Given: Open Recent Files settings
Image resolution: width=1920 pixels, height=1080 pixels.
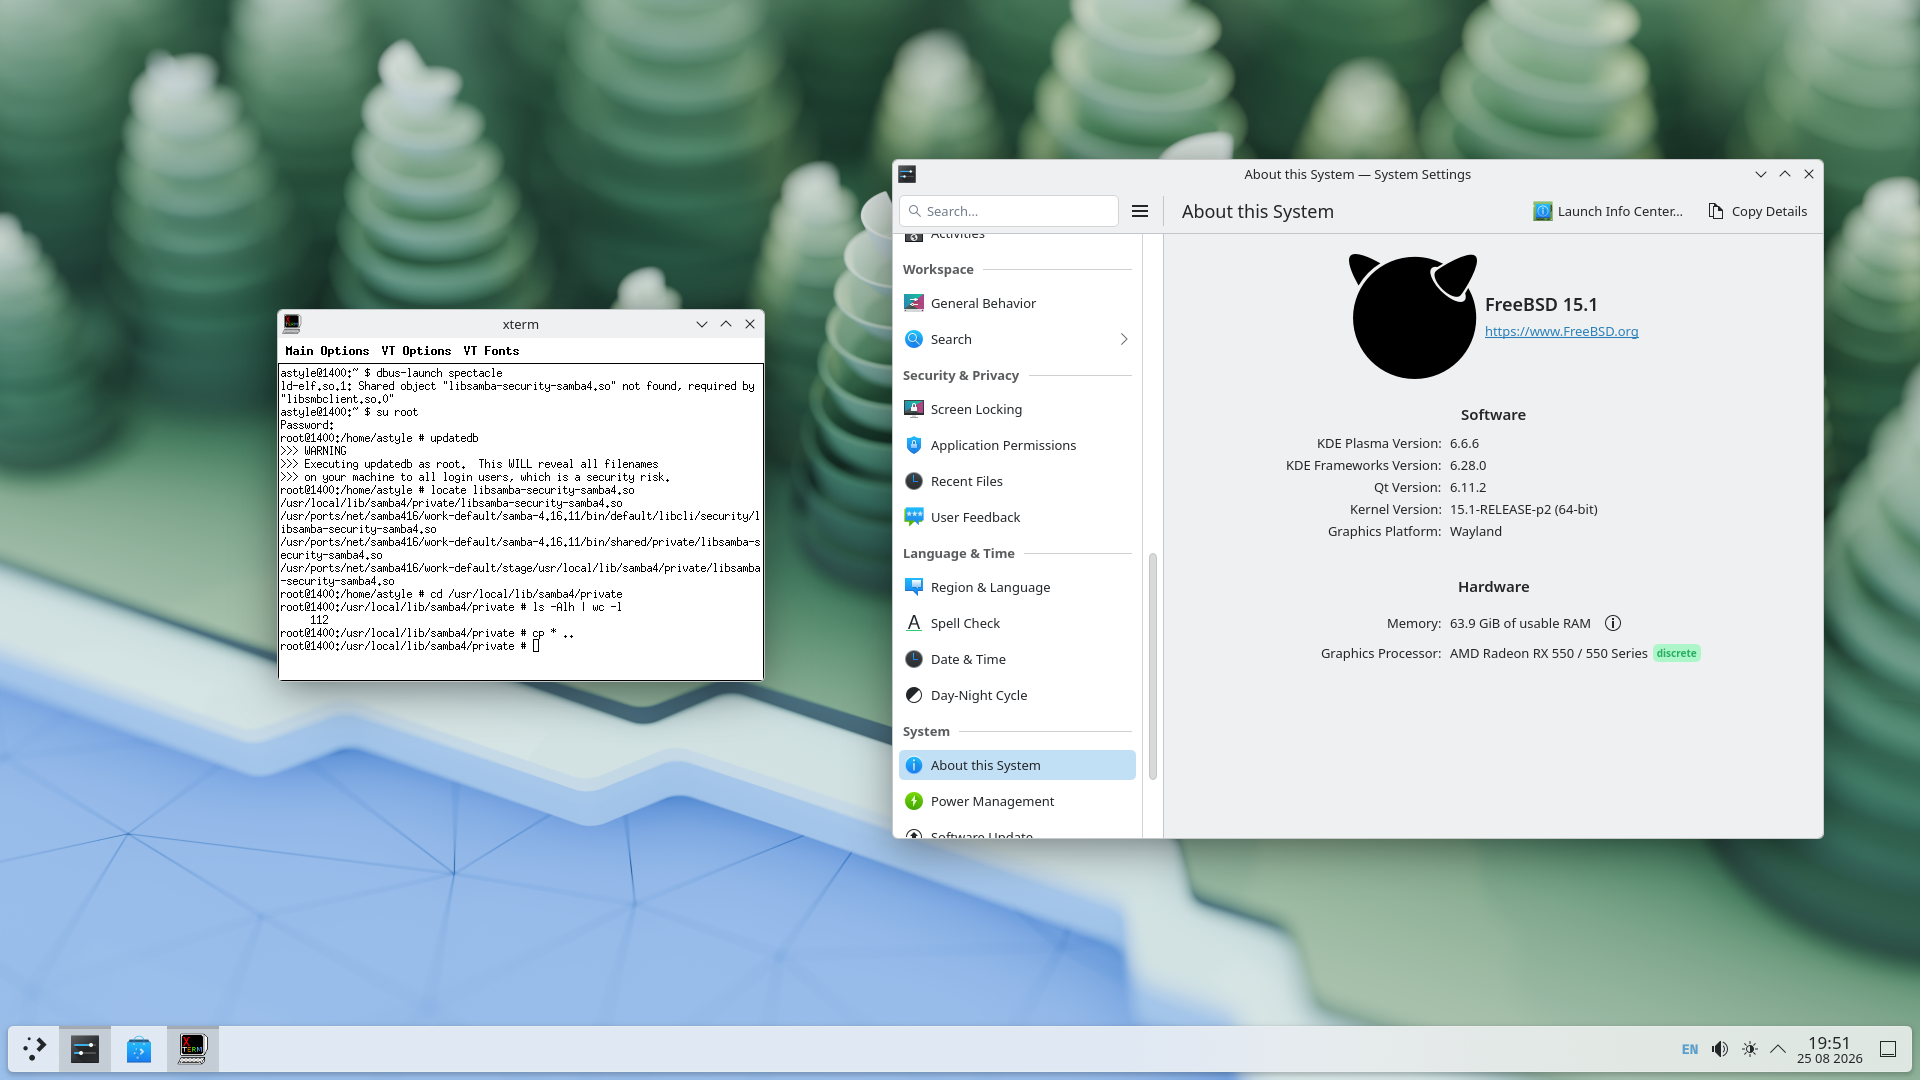Looking at the screenshot, I should coord(1017,481).
